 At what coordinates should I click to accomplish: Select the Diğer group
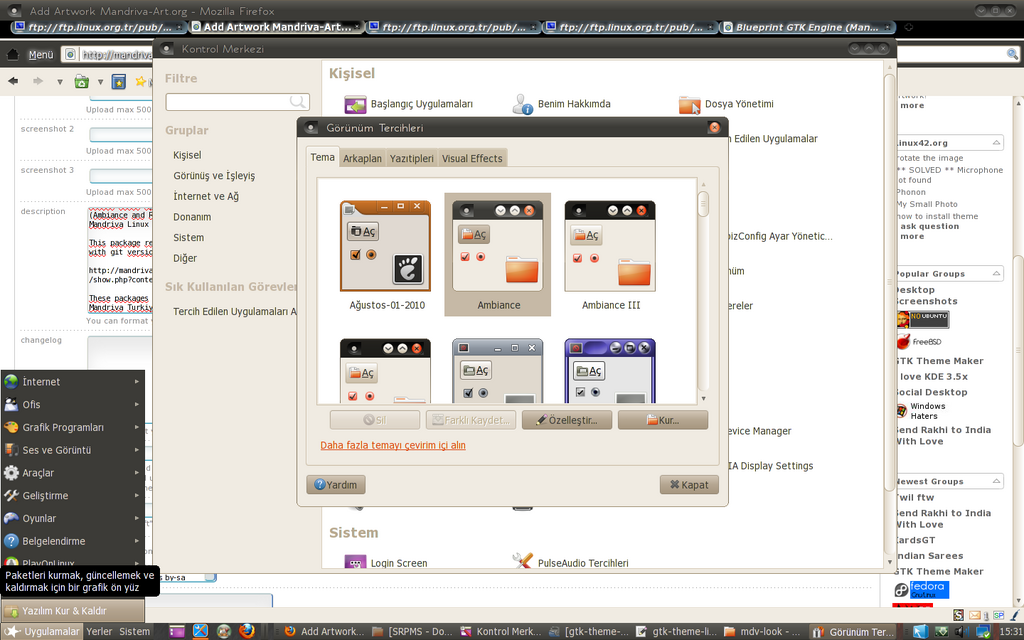click(185, 258)
